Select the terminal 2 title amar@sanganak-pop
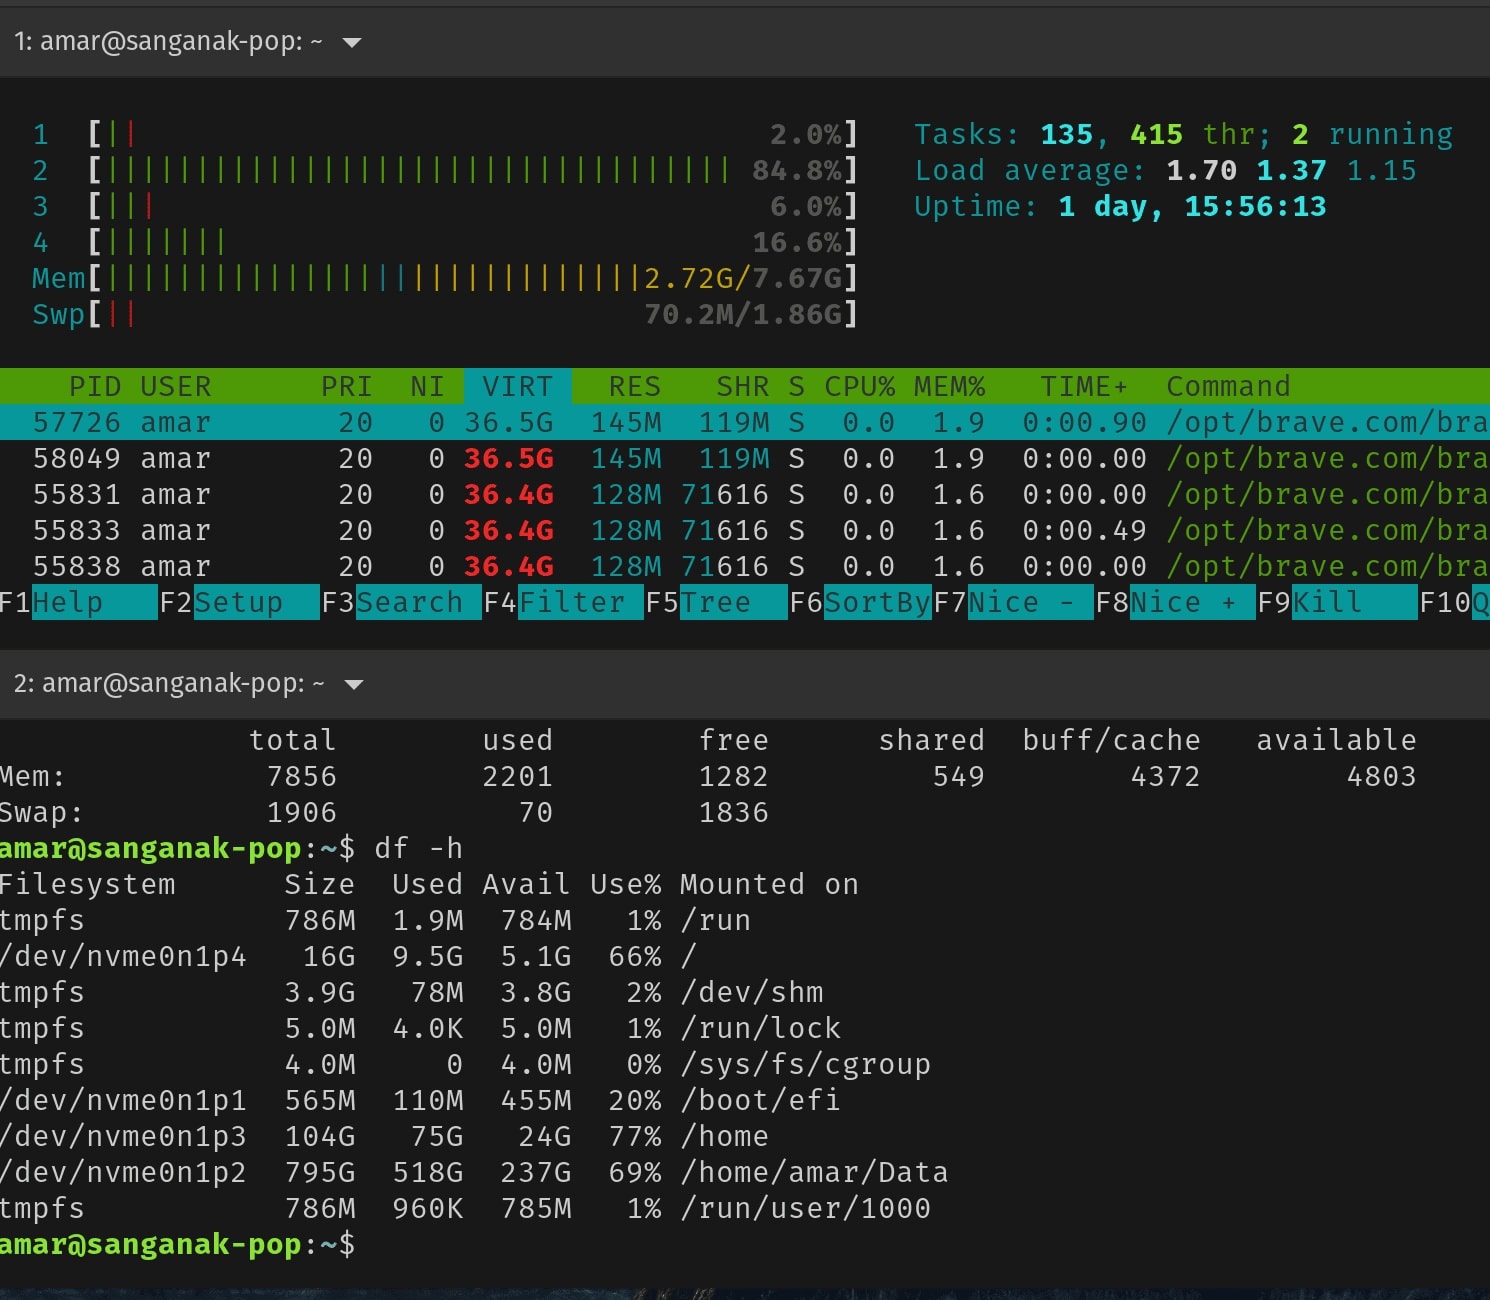 pyautogui.click(x=169, y=684)
